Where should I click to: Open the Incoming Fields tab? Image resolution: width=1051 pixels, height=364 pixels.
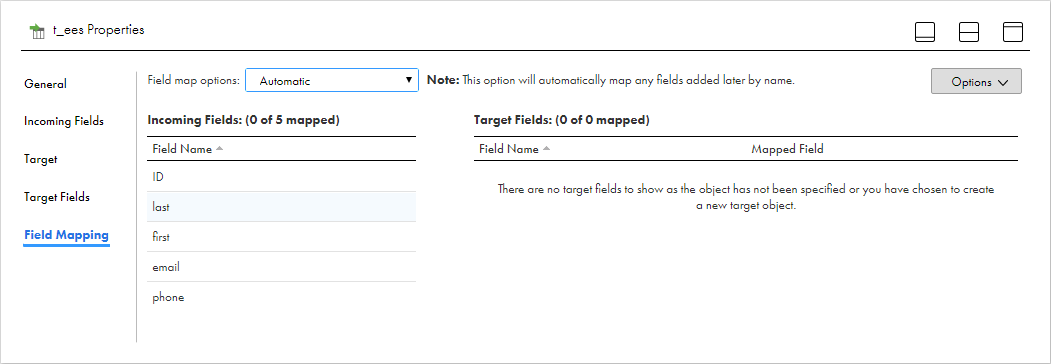point(64,121)
